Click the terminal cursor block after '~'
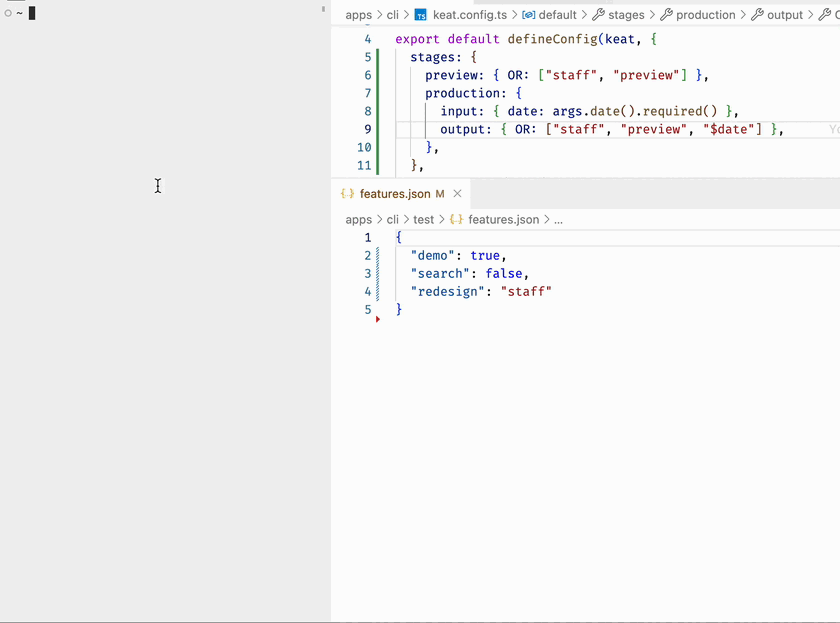 [x=32, y=13]
